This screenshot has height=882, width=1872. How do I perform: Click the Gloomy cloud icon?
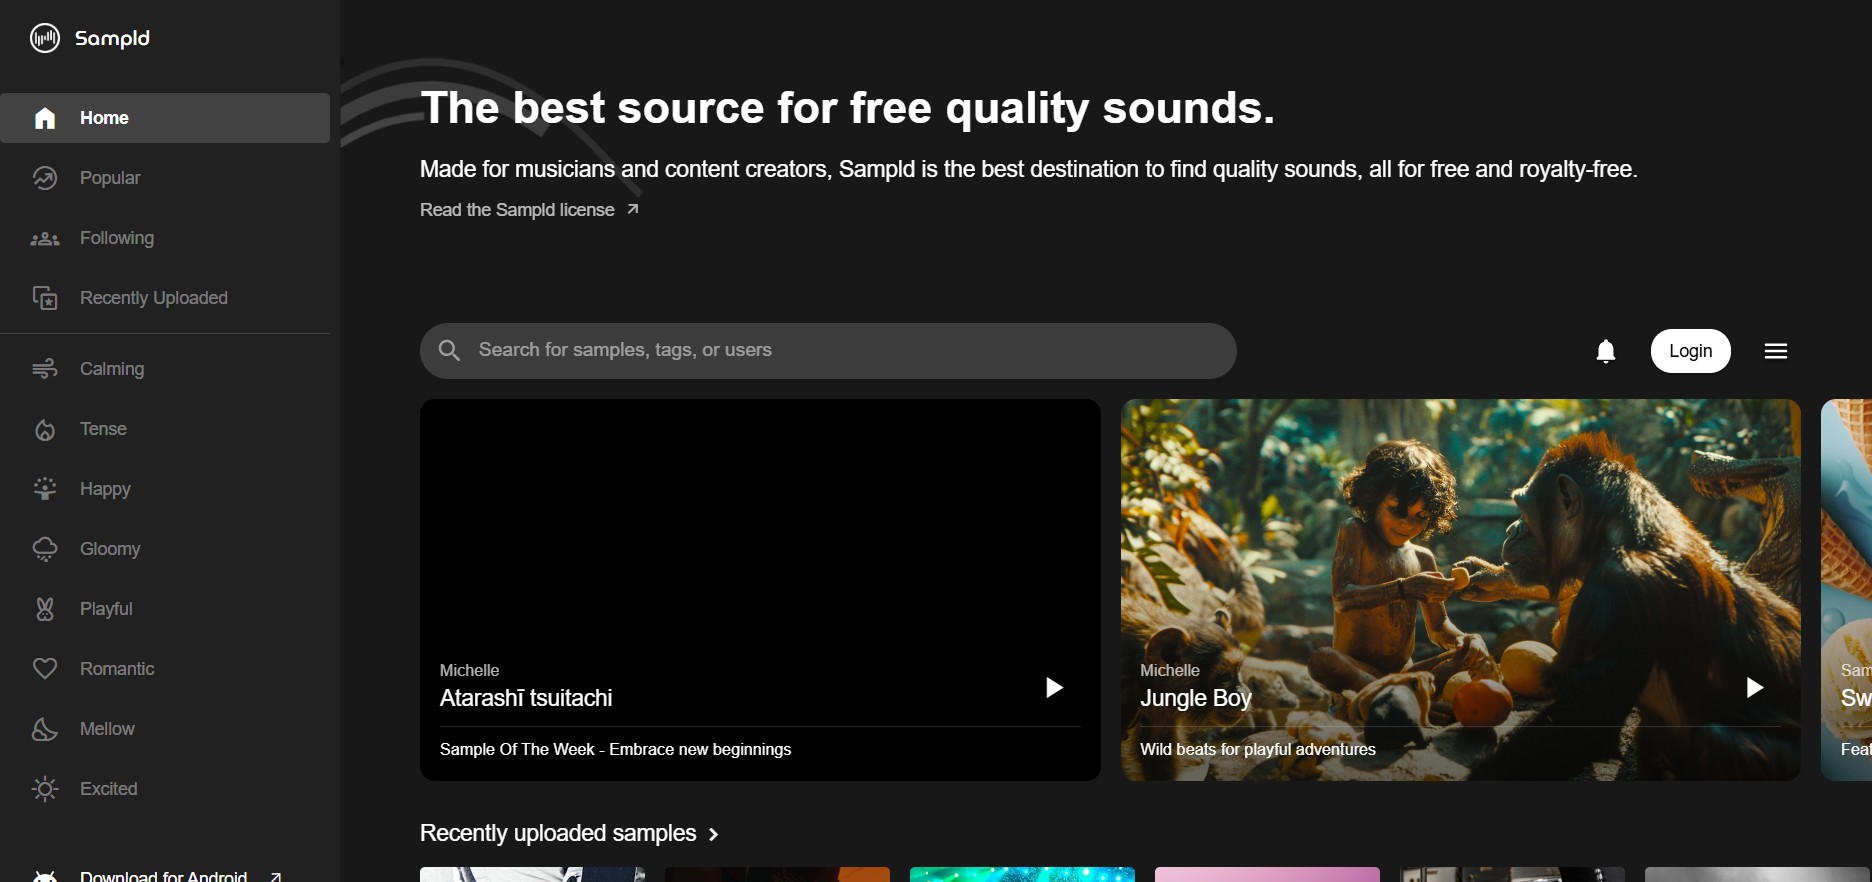[45, 549]
